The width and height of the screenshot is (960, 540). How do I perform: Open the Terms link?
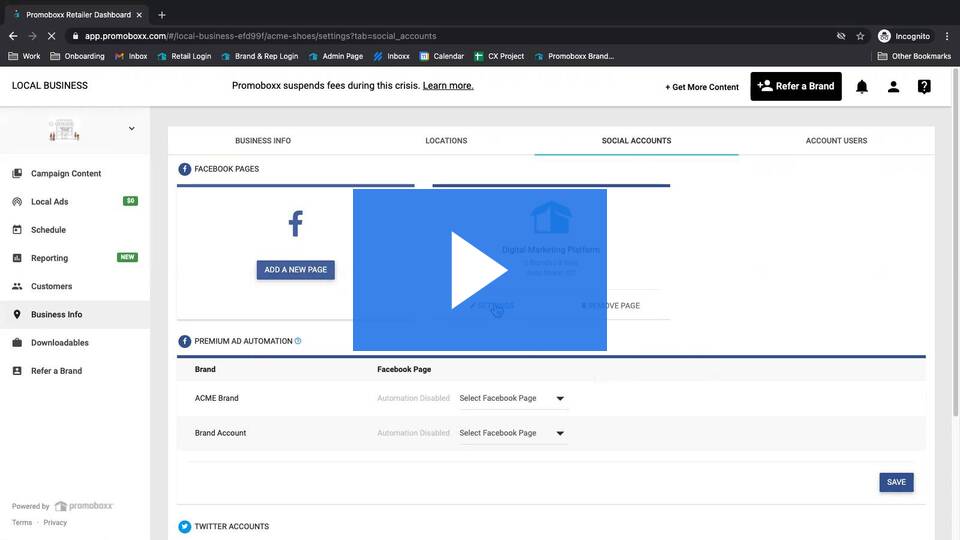click(22, 522)
